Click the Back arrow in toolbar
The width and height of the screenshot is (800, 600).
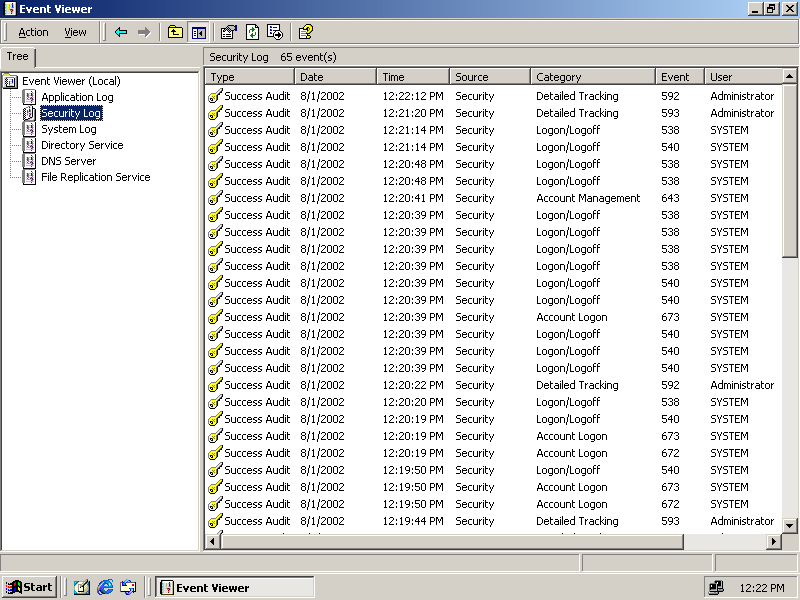click(x=121, y=32)
